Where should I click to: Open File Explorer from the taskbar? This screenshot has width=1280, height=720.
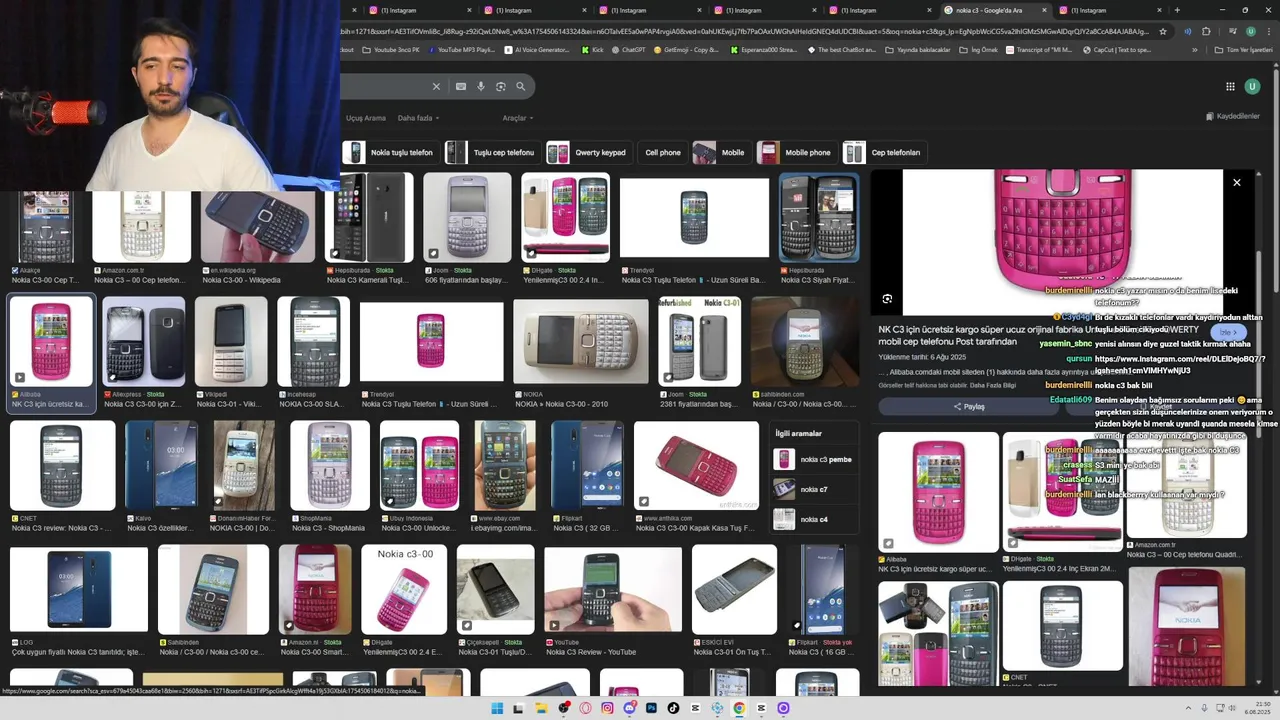(541, 708)
